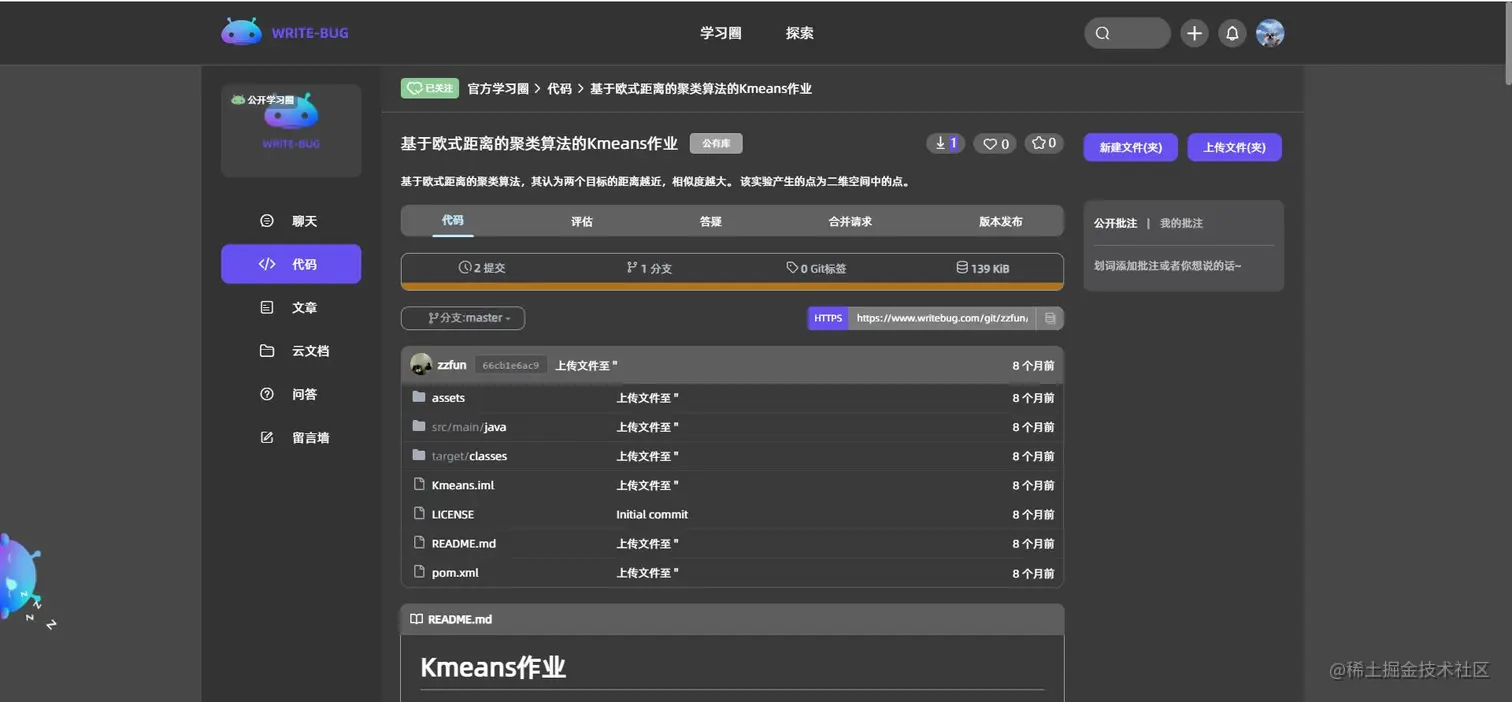Viewport: 1512px width, 702px height.
Task: Click the zzfun avatar image
Action: coord(421,365)
